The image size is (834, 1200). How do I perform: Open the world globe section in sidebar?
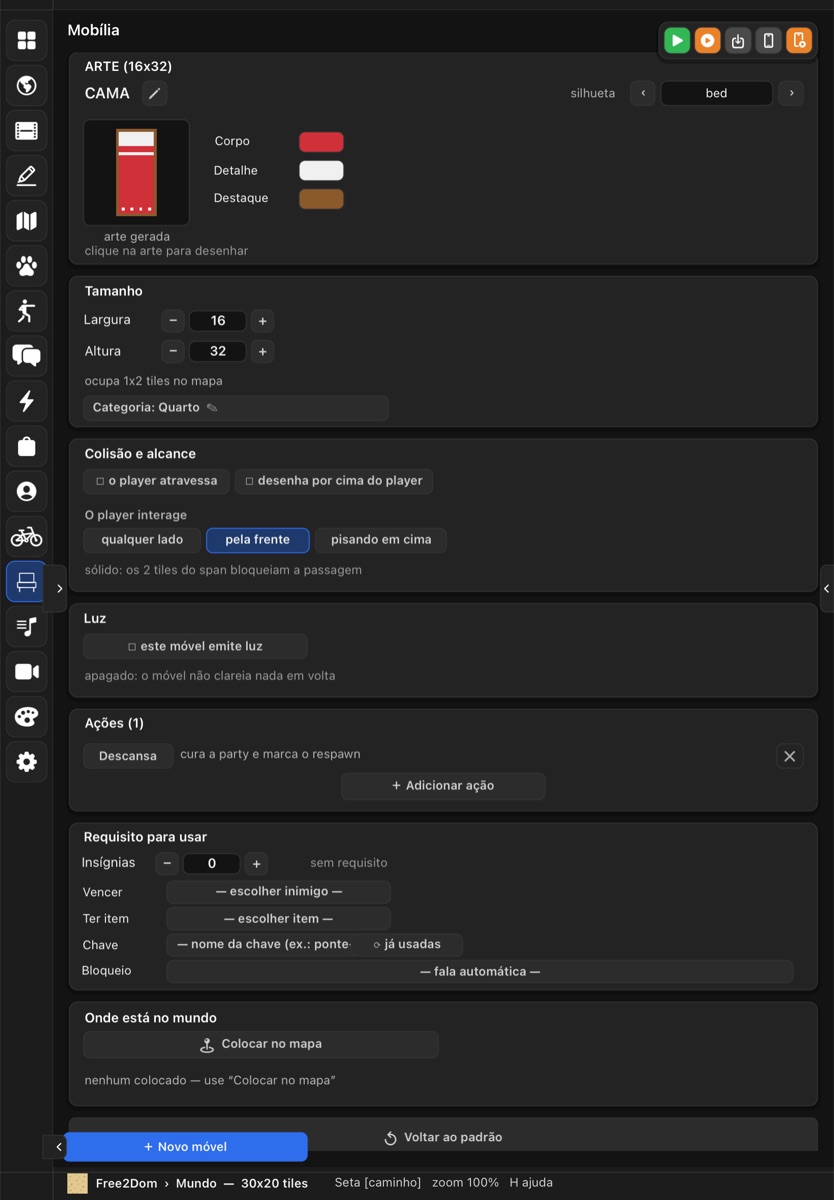pyautogui.click(x=27, y=85)
